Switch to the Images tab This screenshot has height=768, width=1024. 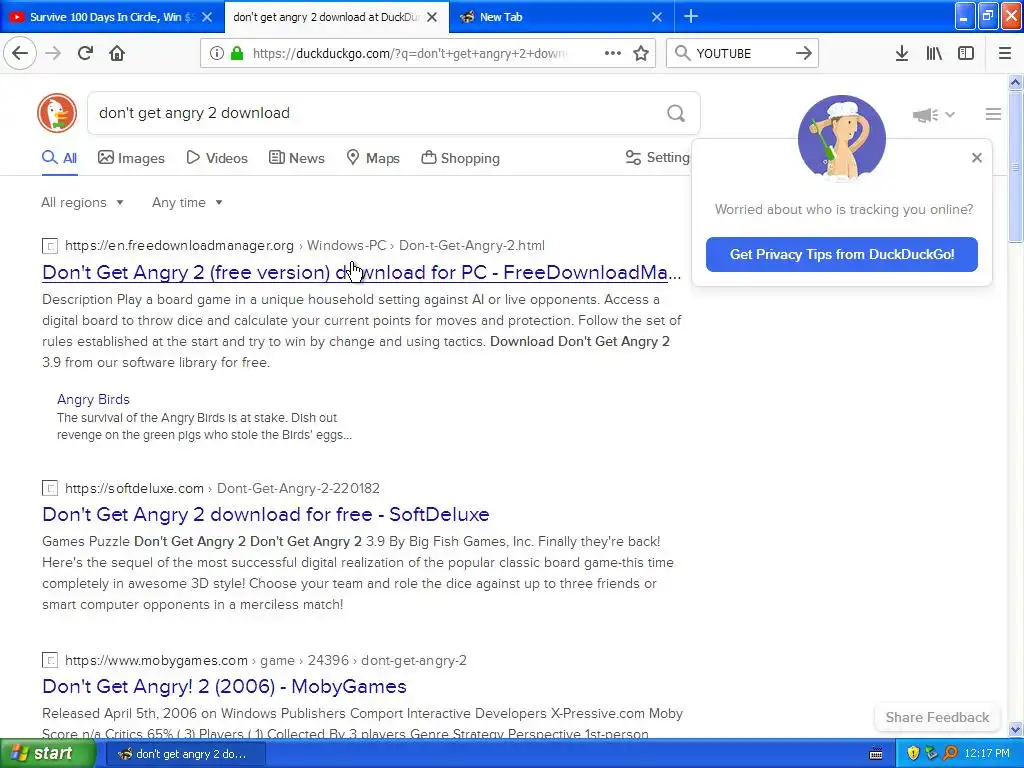coord(131,158)
